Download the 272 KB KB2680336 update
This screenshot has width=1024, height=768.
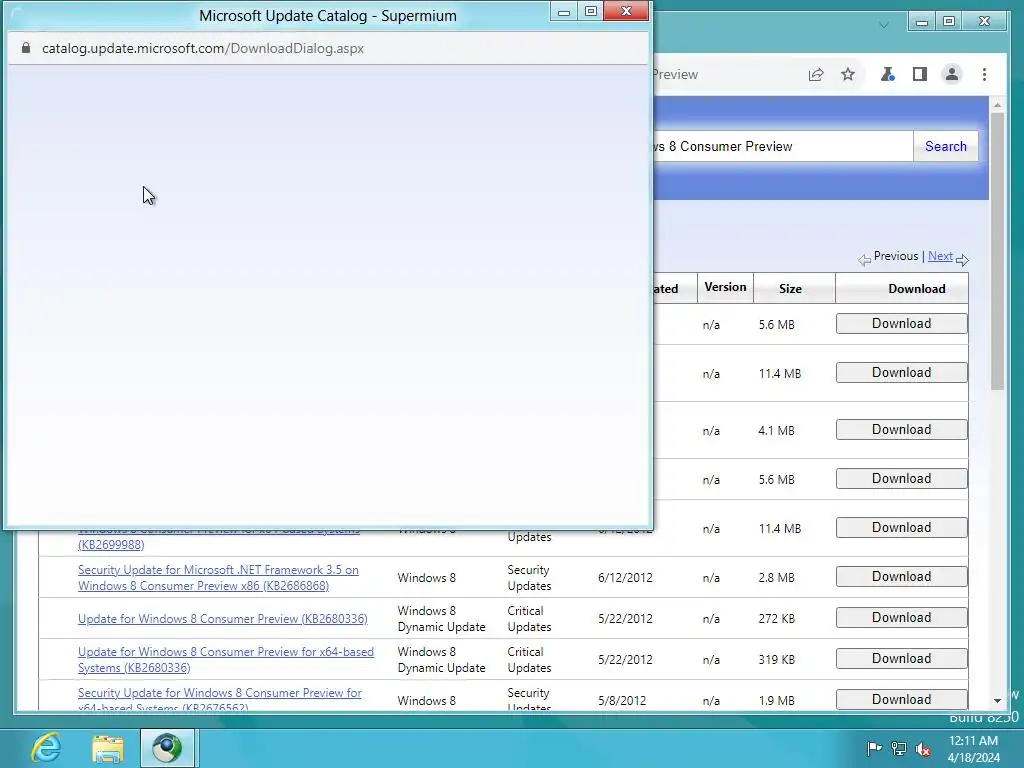click(x=901, y=617)
